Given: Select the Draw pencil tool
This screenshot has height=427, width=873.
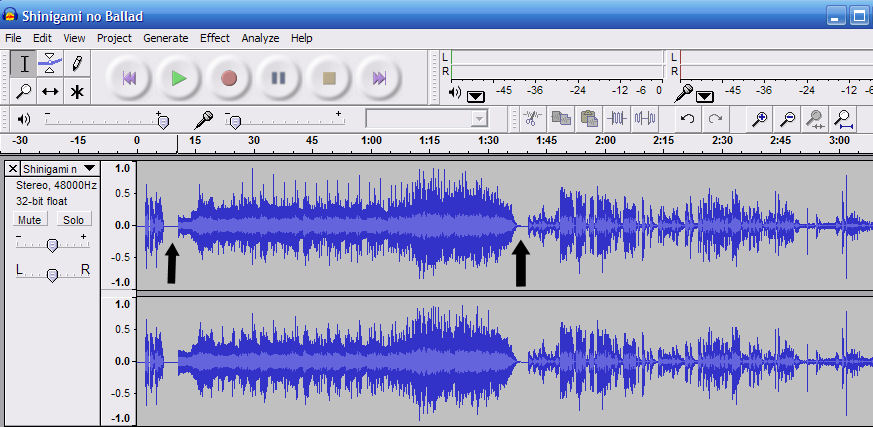Looking at the screenshot, I should [77, 64].
